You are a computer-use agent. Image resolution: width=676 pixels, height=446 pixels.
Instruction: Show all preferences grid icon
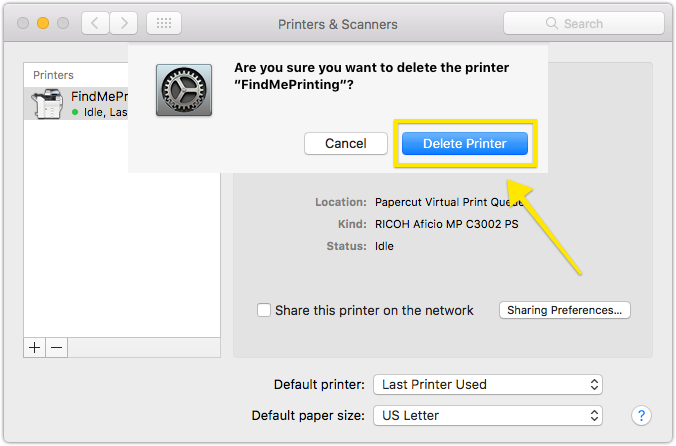[164, 23]
